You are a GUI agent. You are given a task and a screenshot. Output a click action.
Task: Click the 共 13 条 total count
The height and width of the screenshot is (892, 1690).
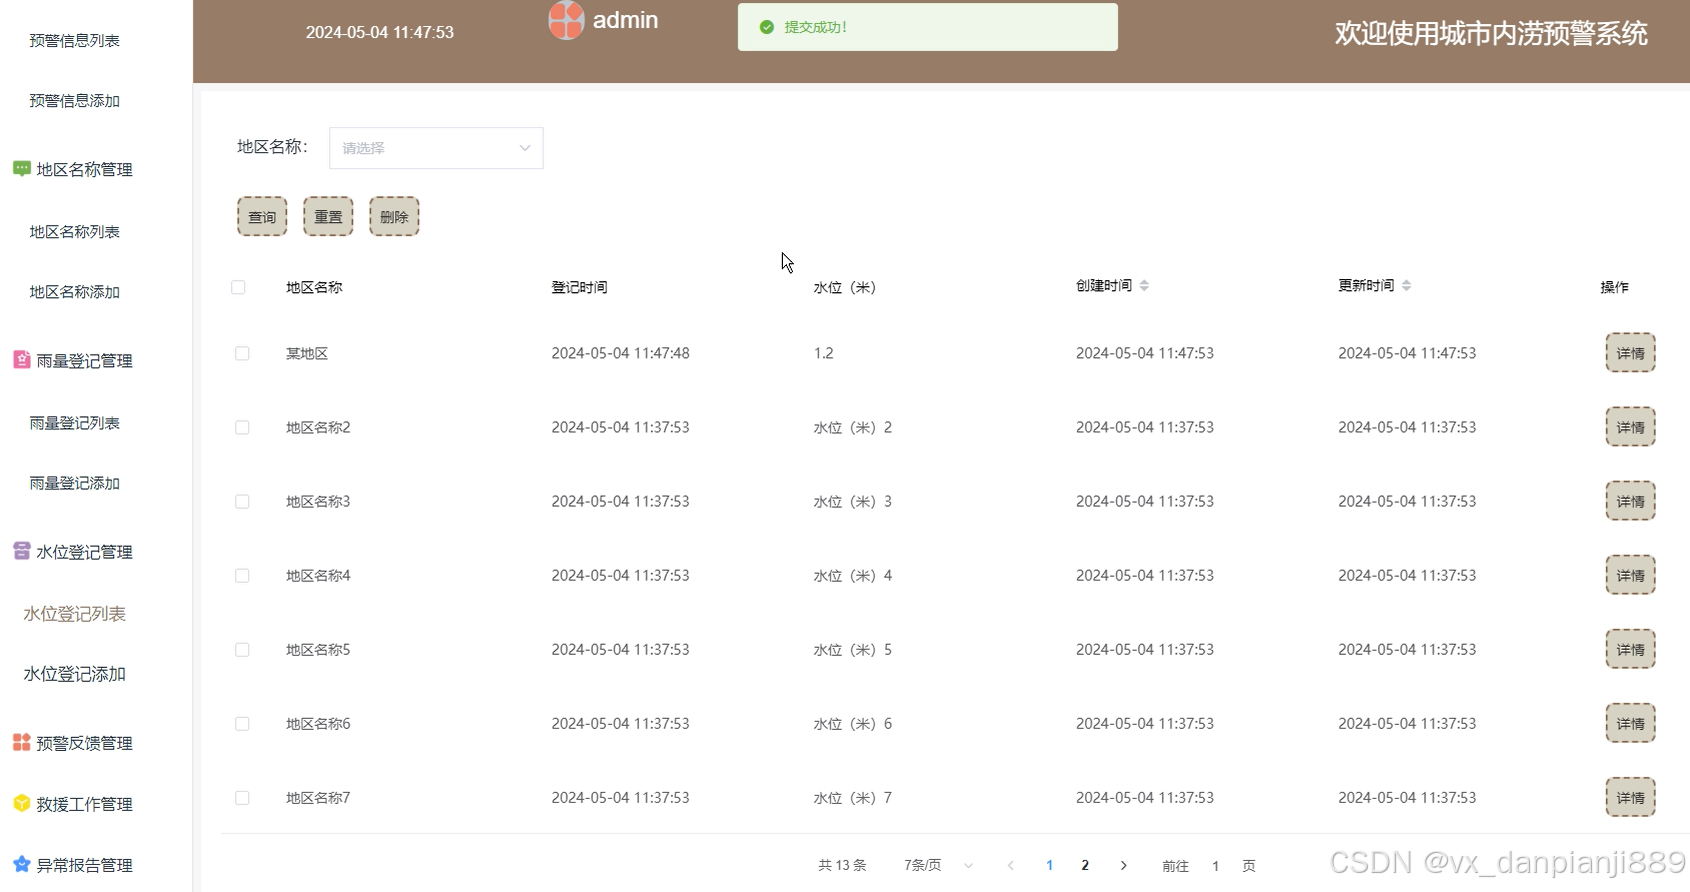[x=842, y=865]
